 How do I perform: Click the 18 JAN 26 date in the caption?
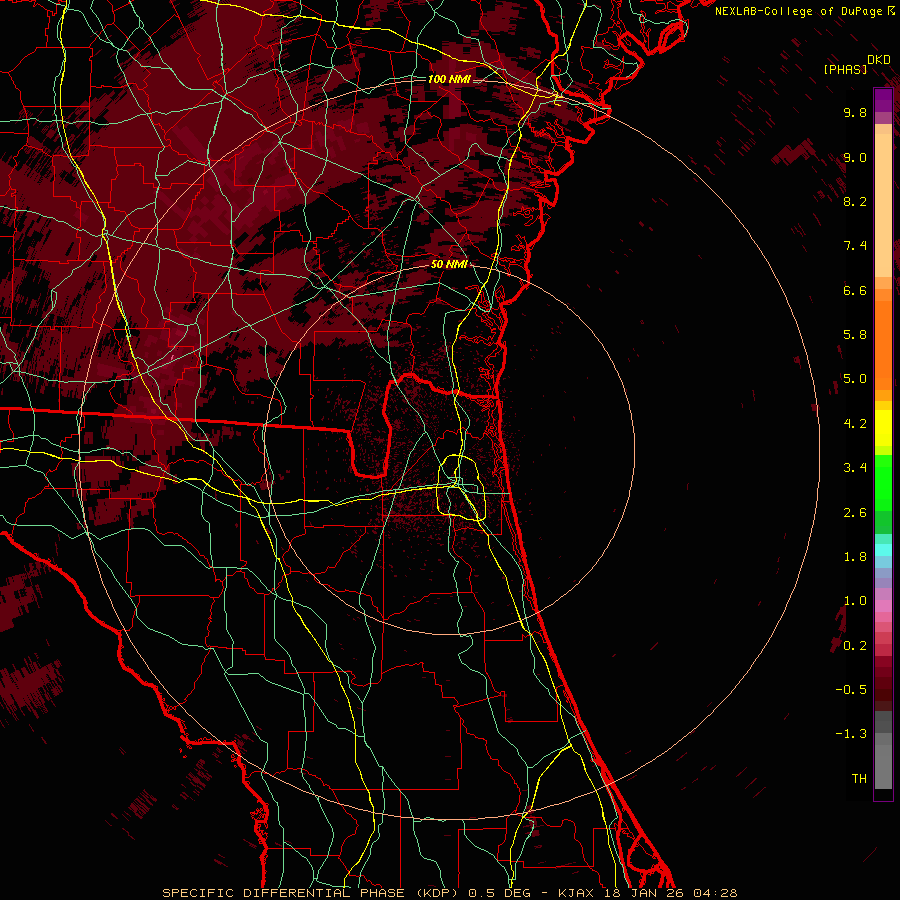point(645,893)
